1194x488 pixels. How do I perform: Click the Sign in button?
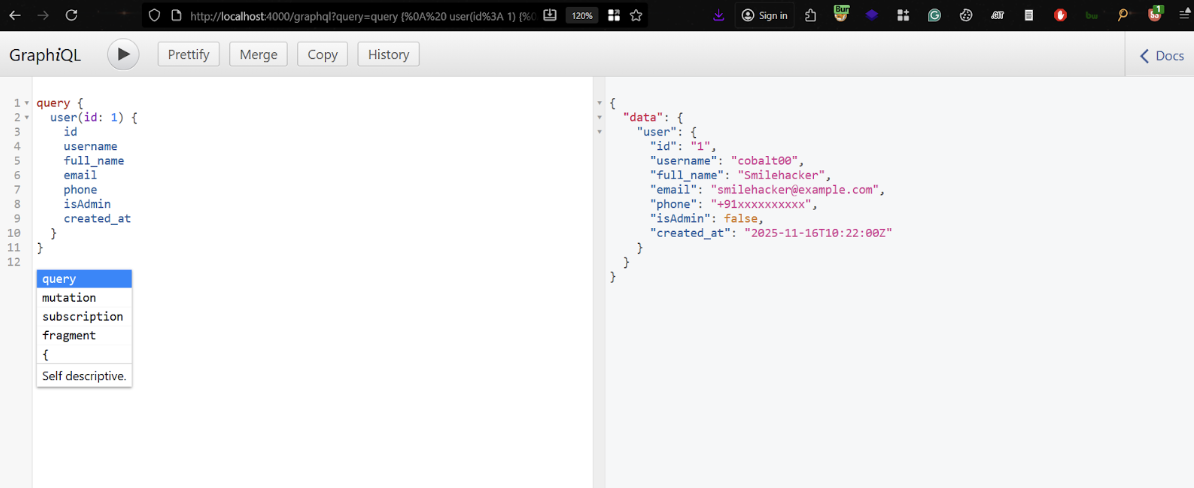(765, 15)
